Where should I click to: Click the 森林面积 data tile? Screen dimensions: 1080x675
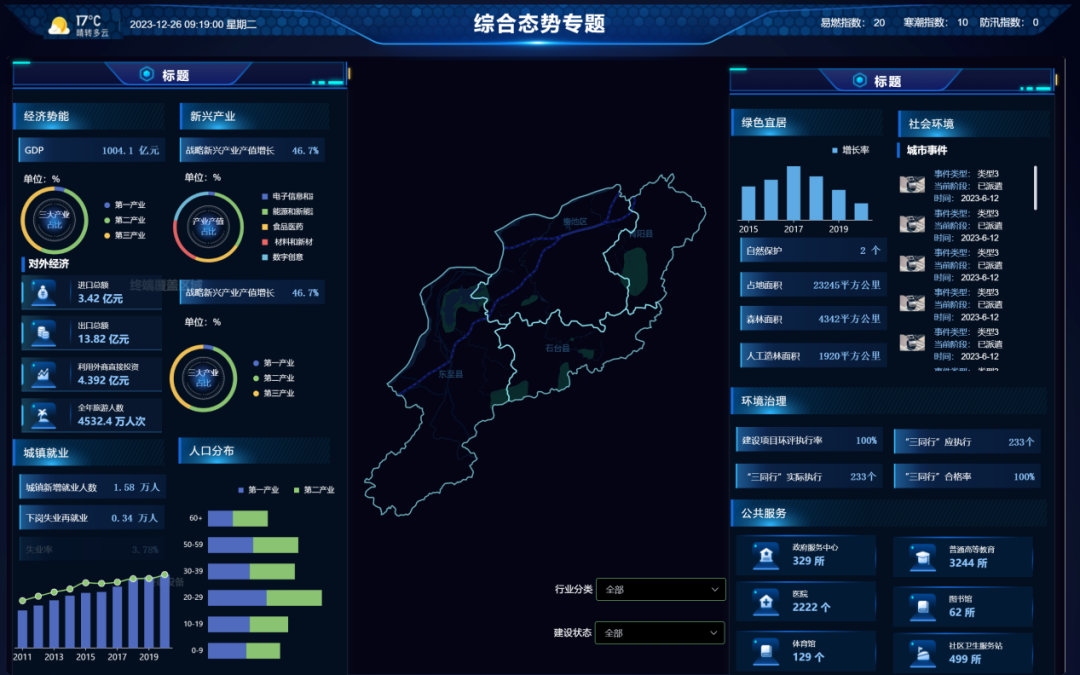coord(811,320)
